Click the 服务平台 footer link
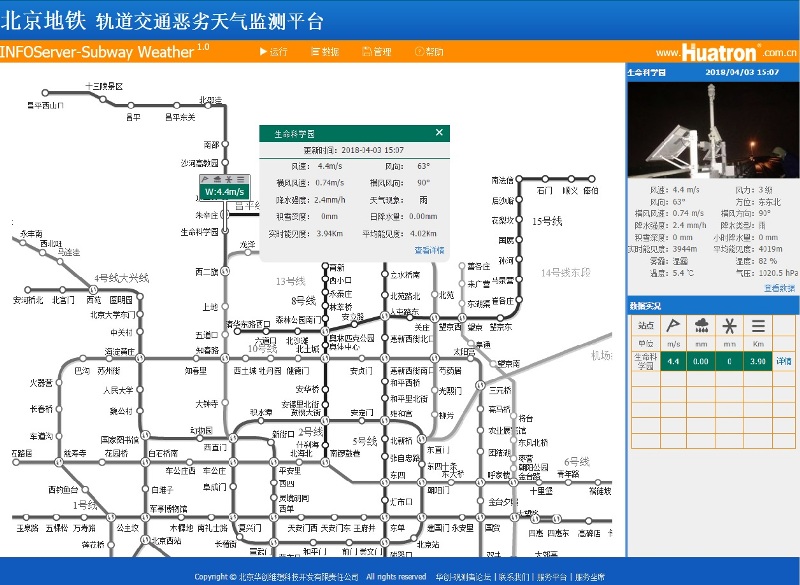The width and height of the screenshot is (800, 585). coord(551,577)
